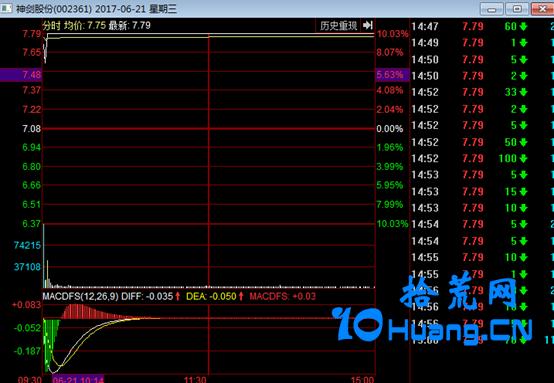Click the 6.51 price axis label
Viewport: 554px width, 383px height.
pyautogui.click(x=31, y=205)
